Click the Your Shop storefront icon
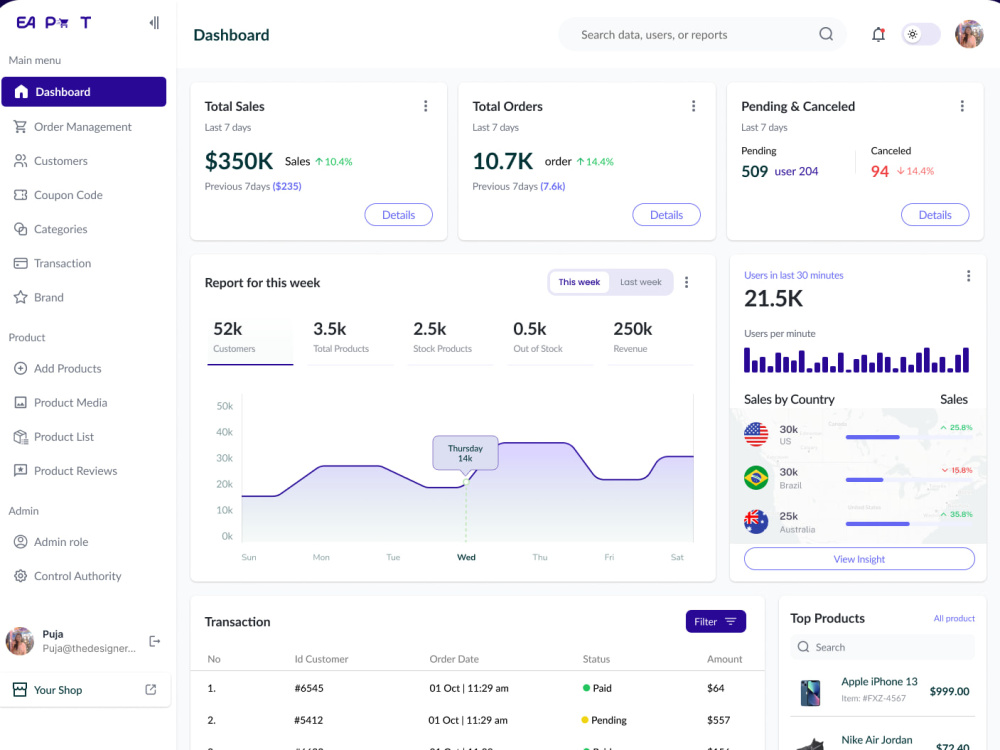This screenshot has height=750, width=1000. (x=20, y=690)
